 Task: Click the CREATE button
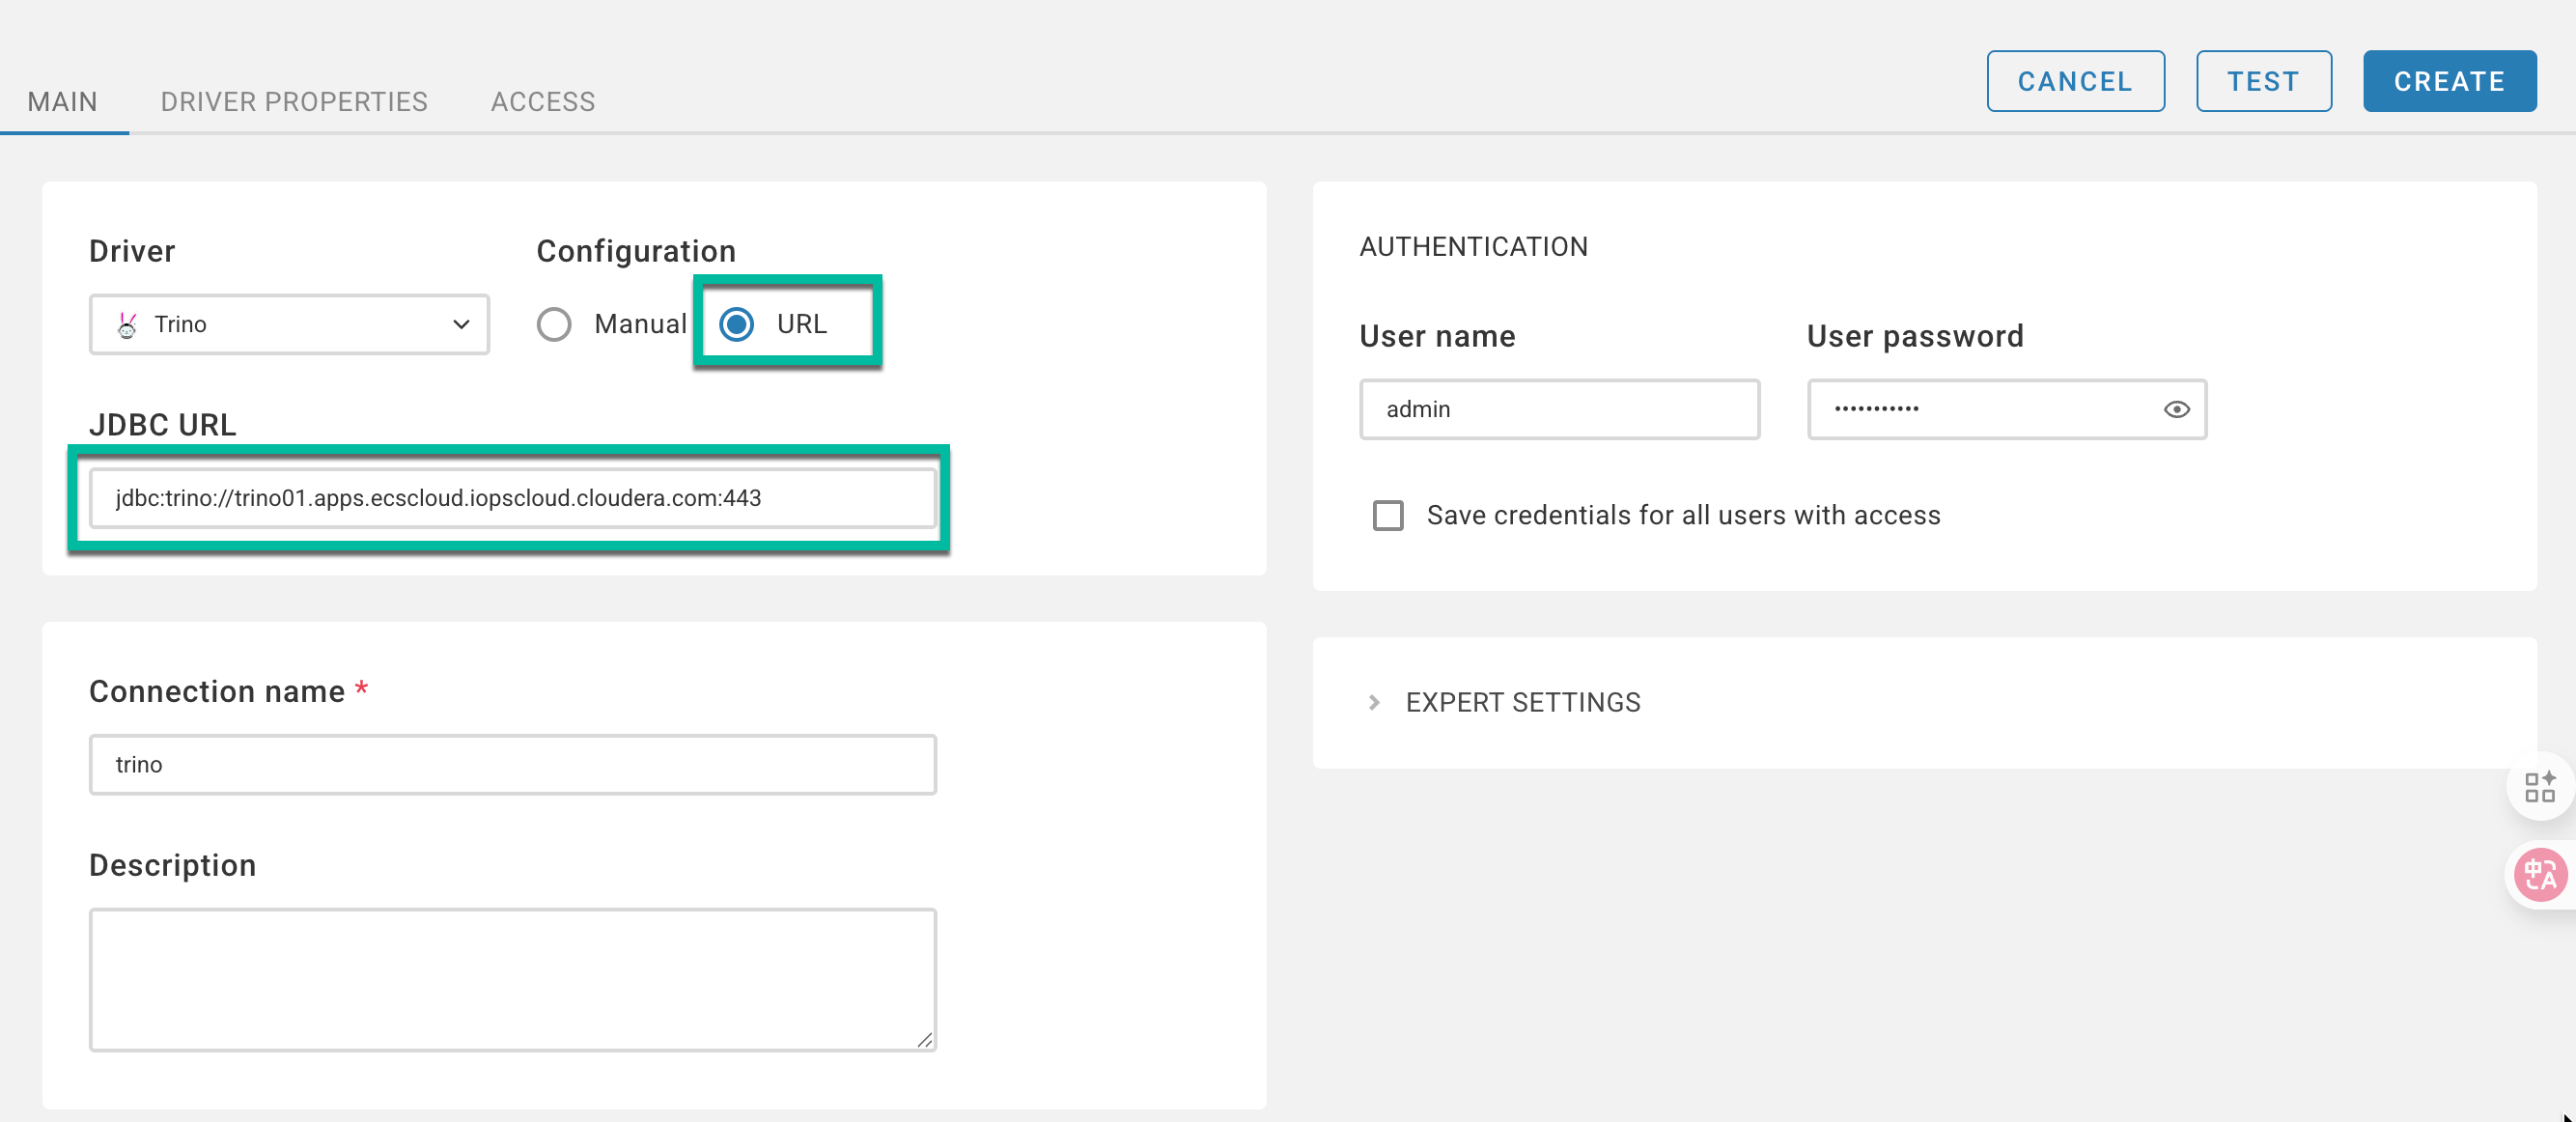click(2449, 82)
